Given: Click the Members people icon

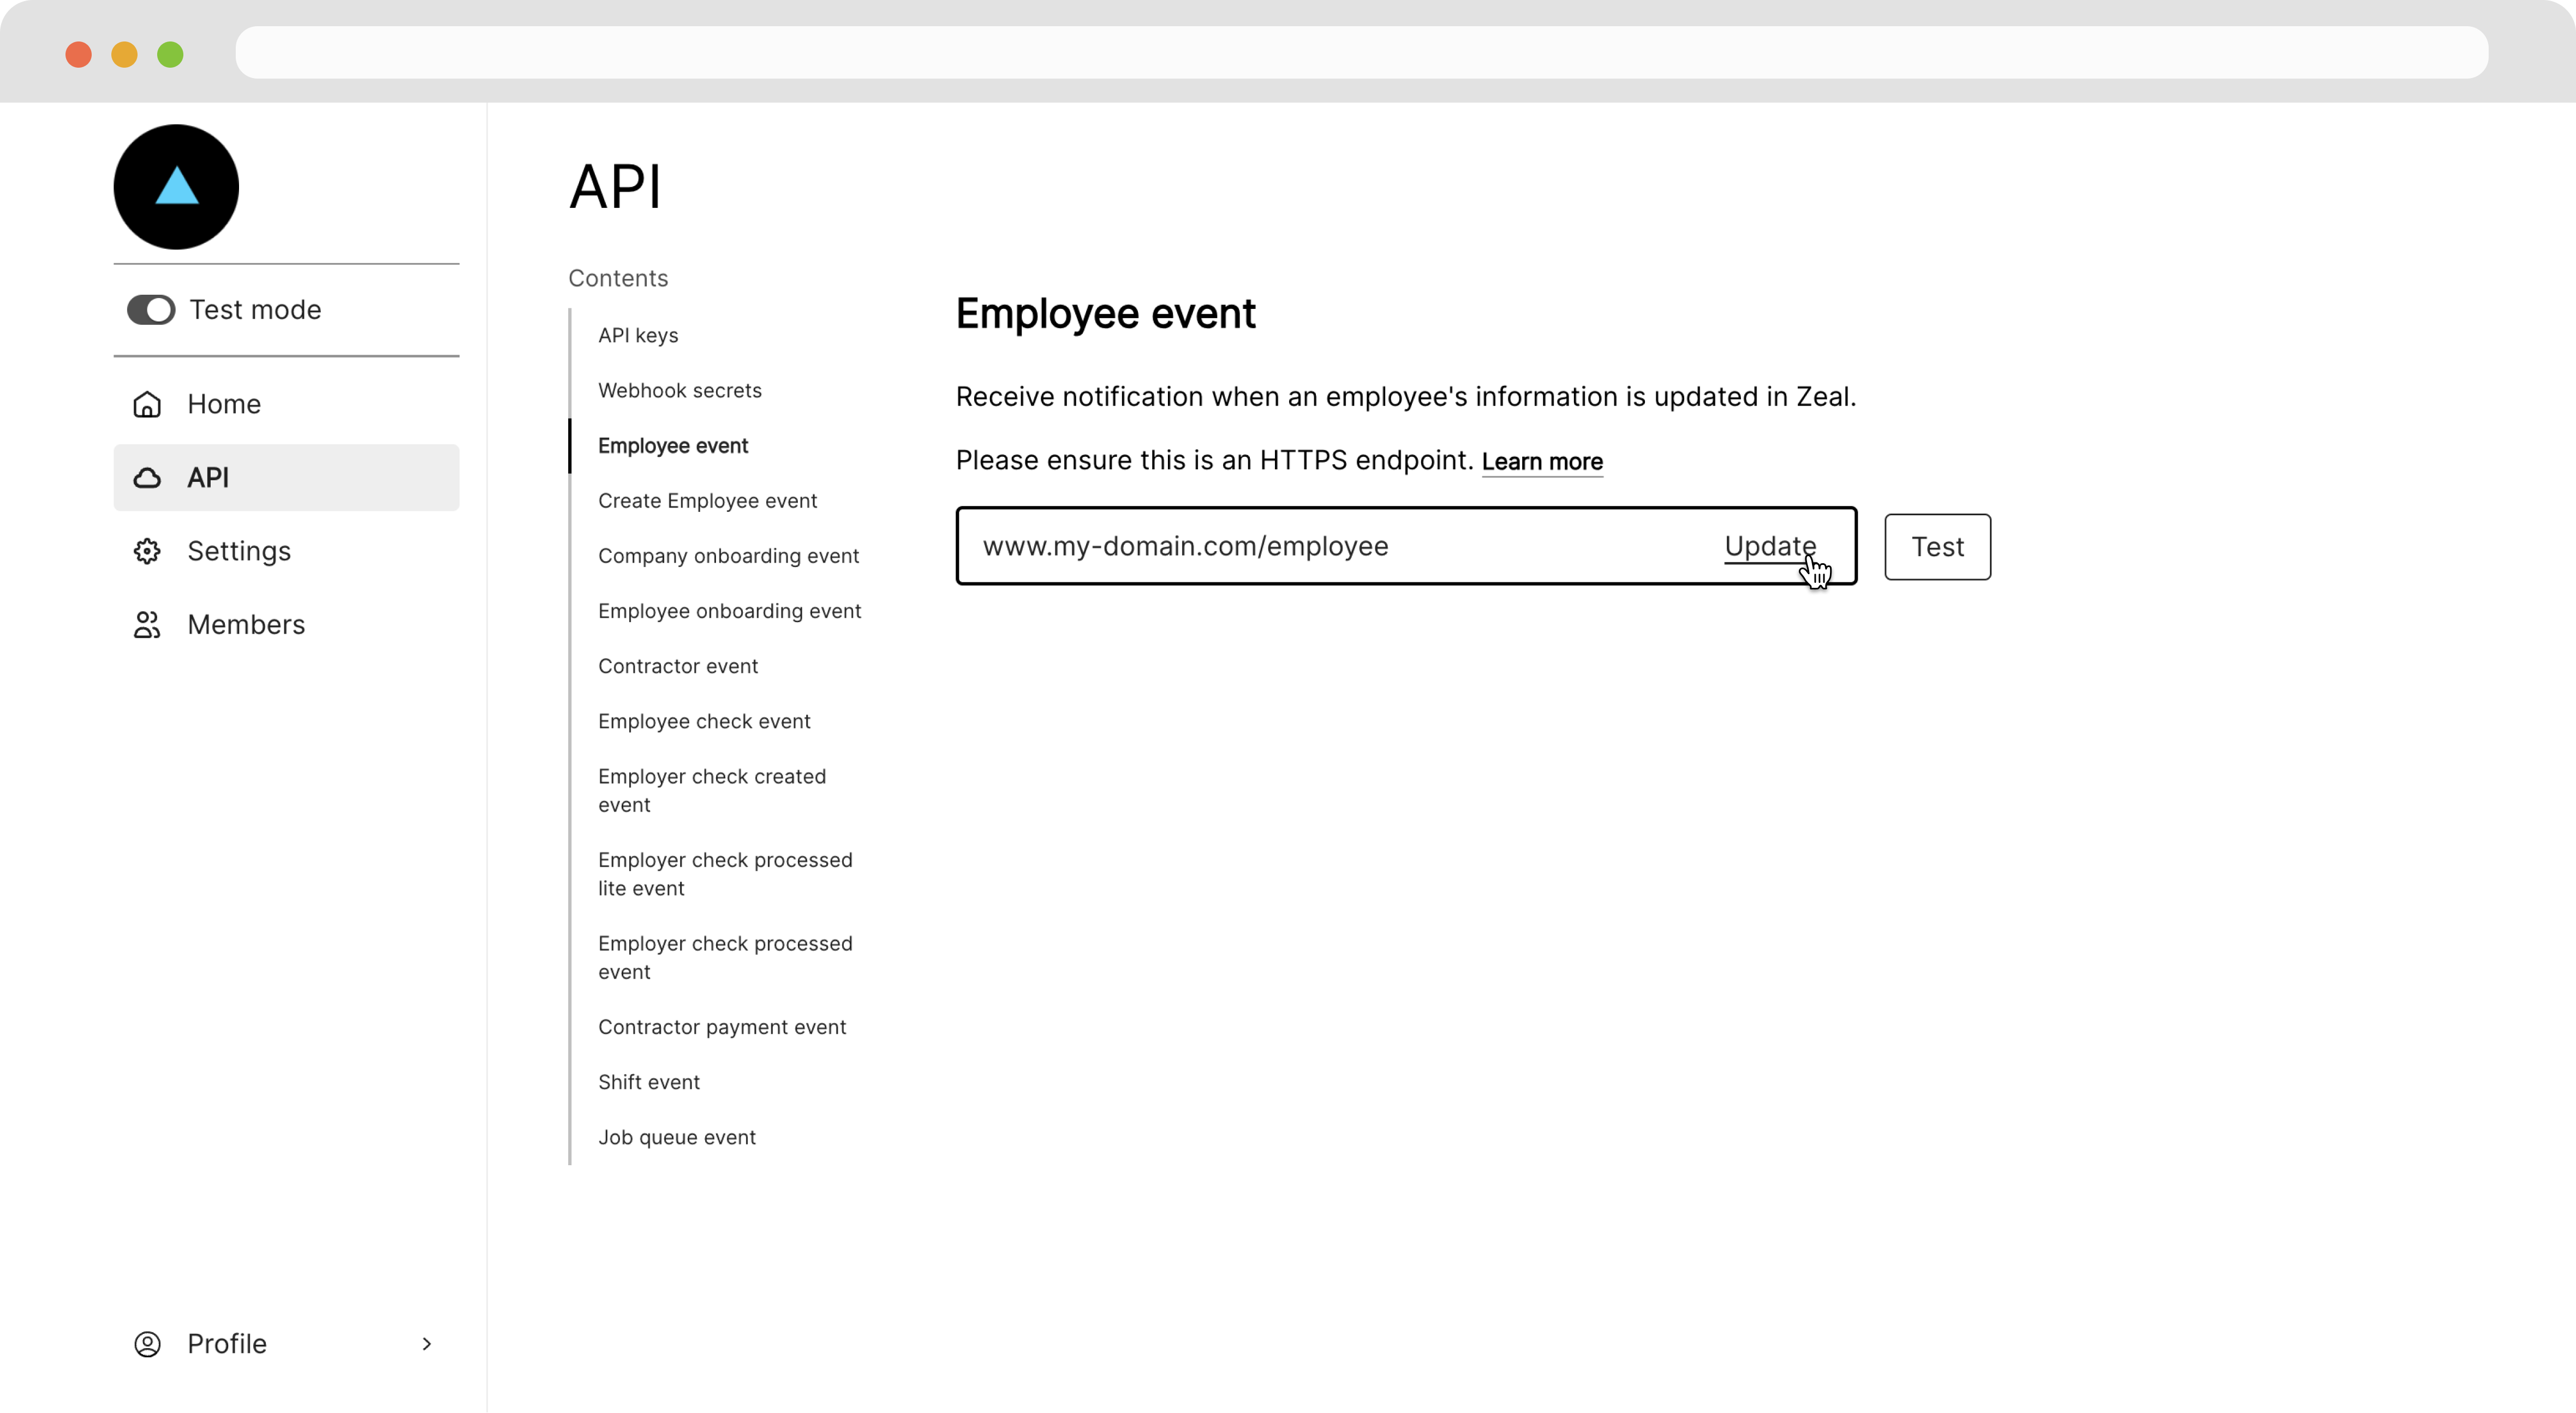Looking at the screenshot, I should point(147,625).
